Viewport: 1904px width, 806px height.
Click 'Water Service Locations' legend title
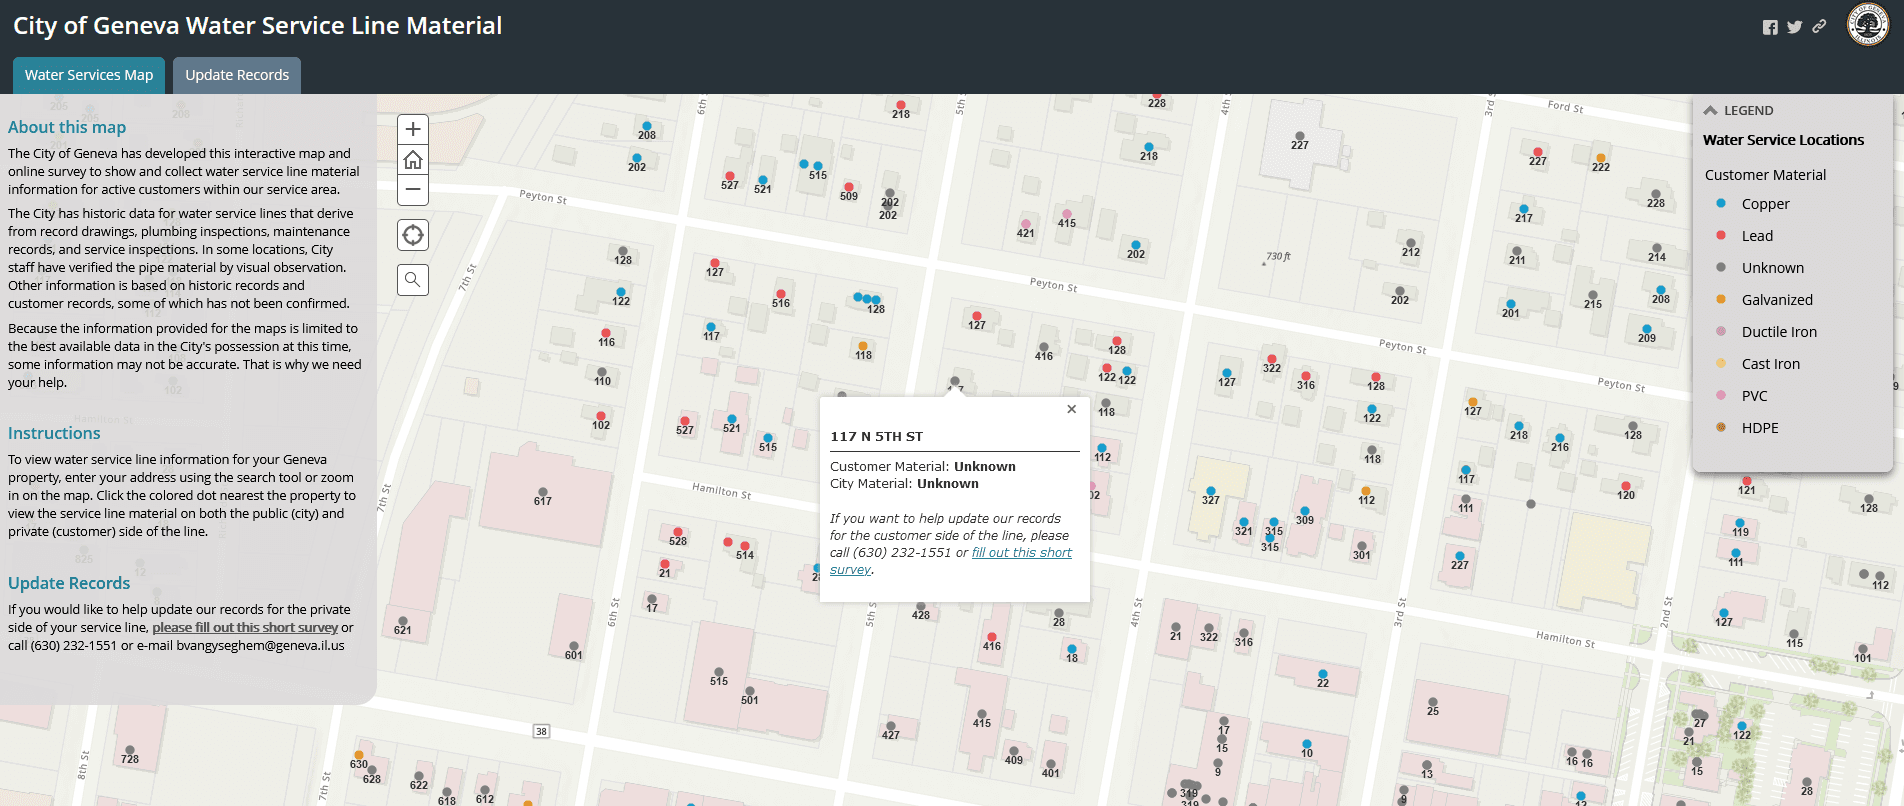pyautogui.click(x=1784, y=140)
